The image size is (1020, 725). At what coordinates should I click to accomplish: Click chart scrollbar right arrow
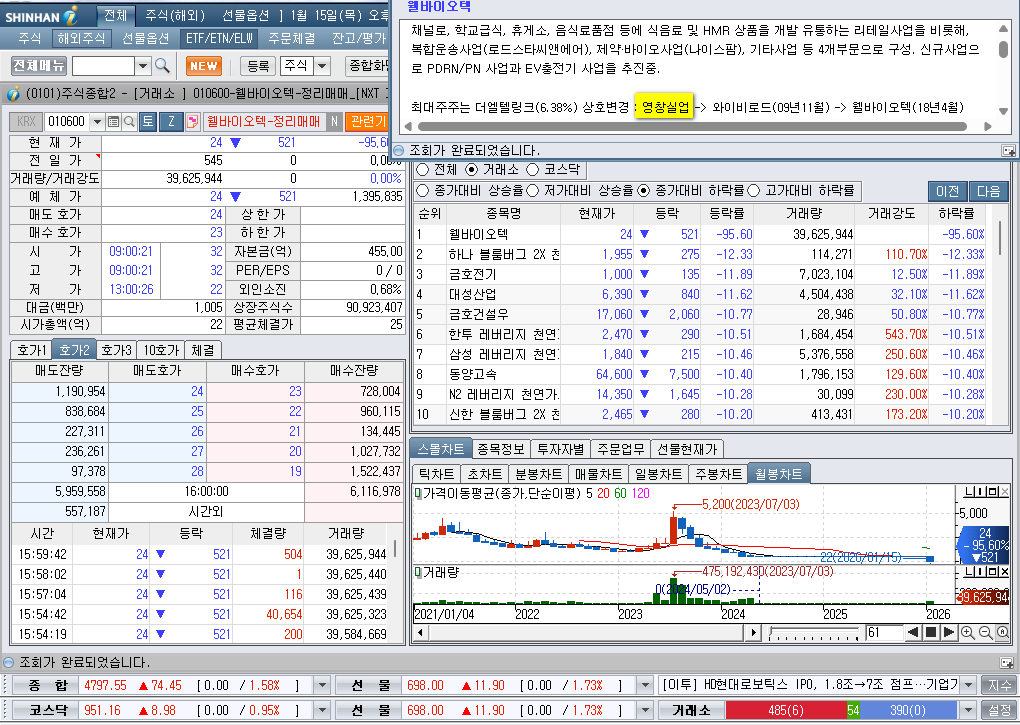click(753, 632)
